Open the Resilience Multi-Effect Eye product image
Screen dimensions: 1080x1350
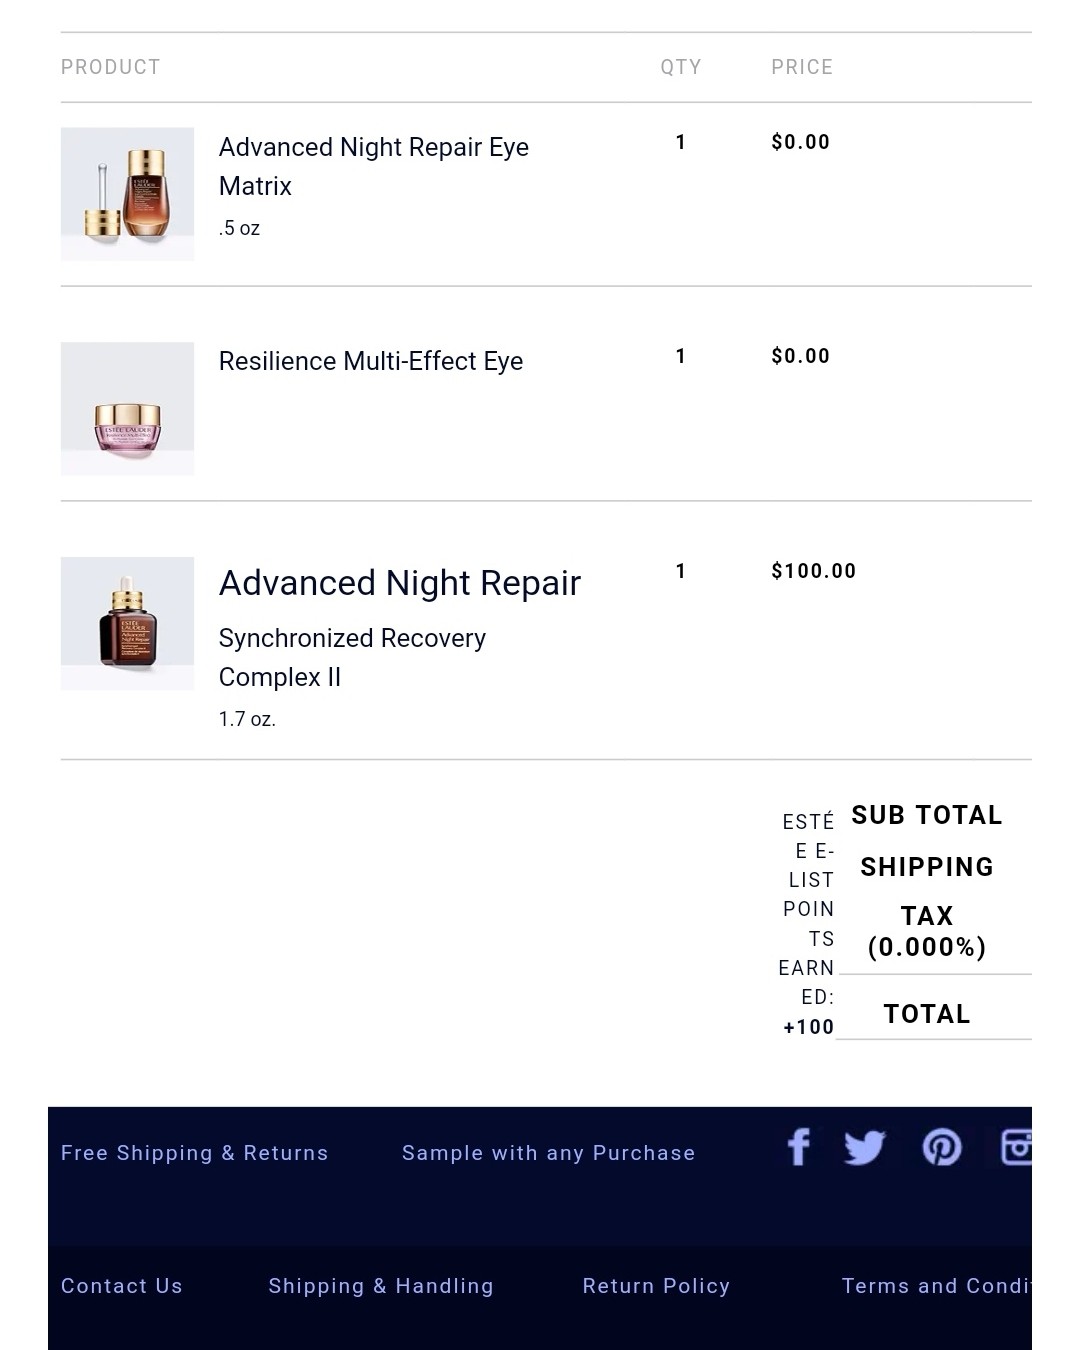(127, 408)
